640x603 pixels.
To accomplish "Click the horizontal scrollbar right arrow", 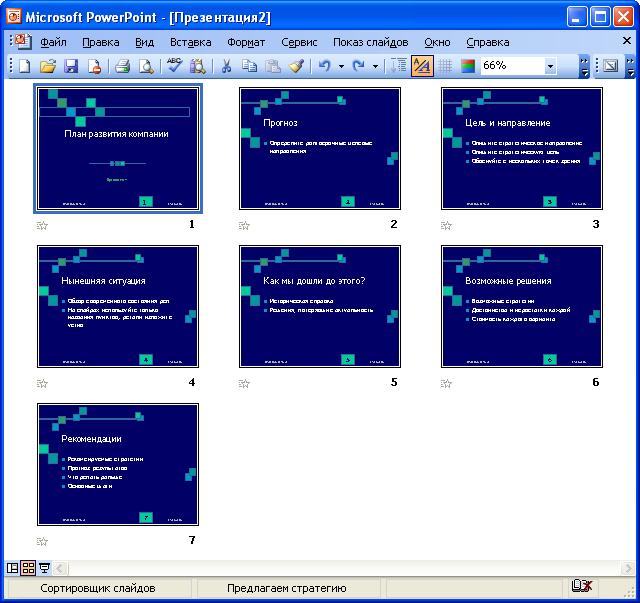I will point(627,568).
